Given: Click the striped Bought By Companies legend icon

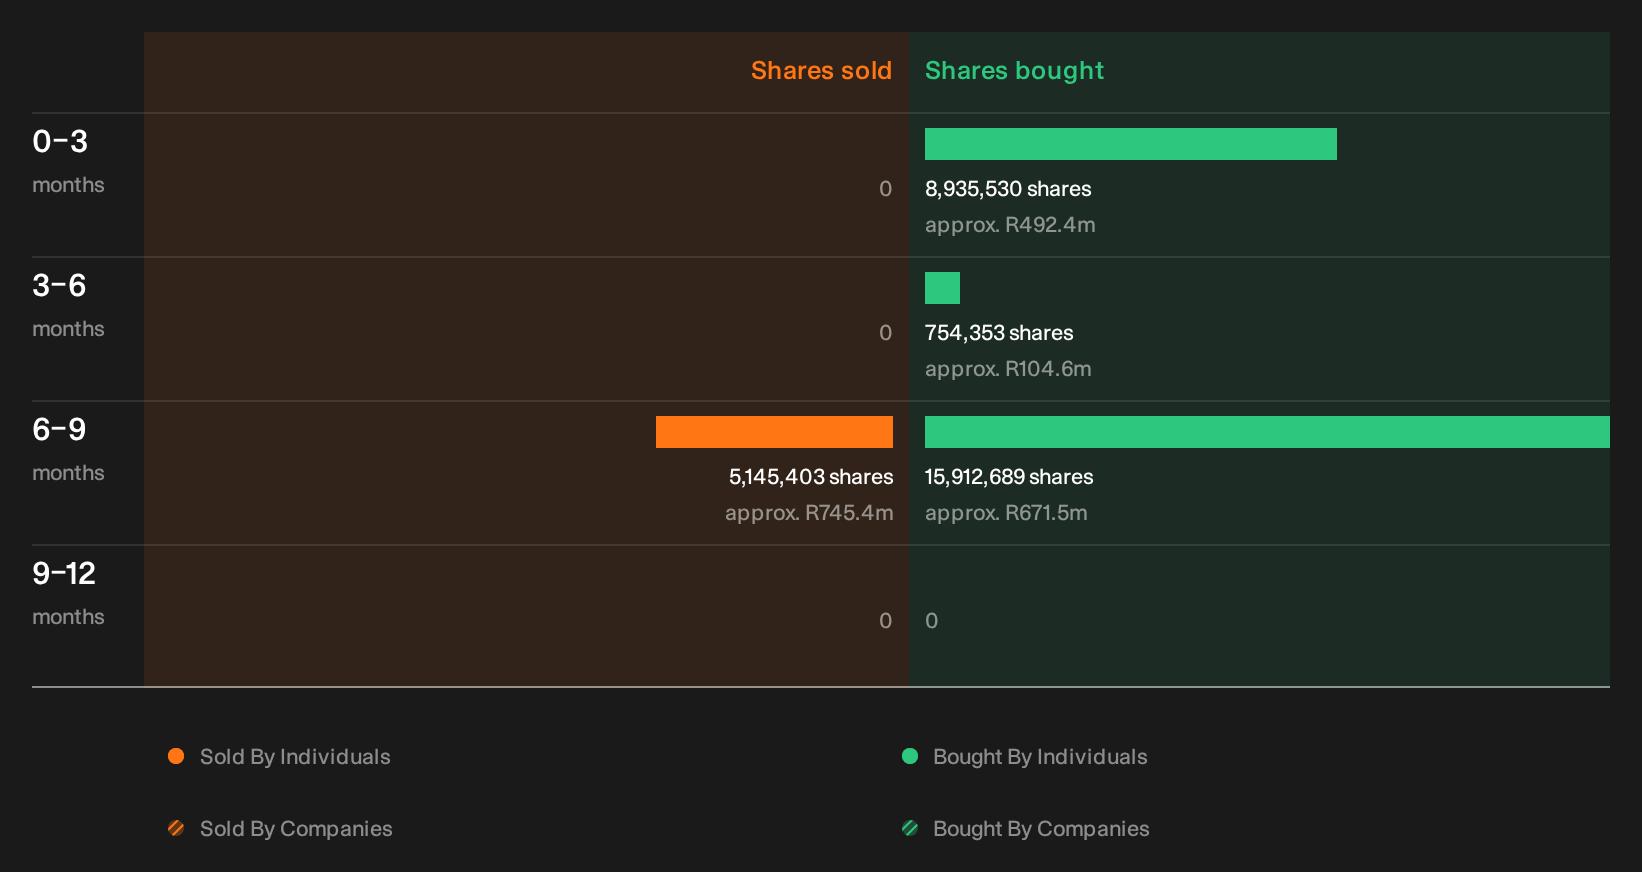Looking at the screenshot, I should (x=910, y=828).
